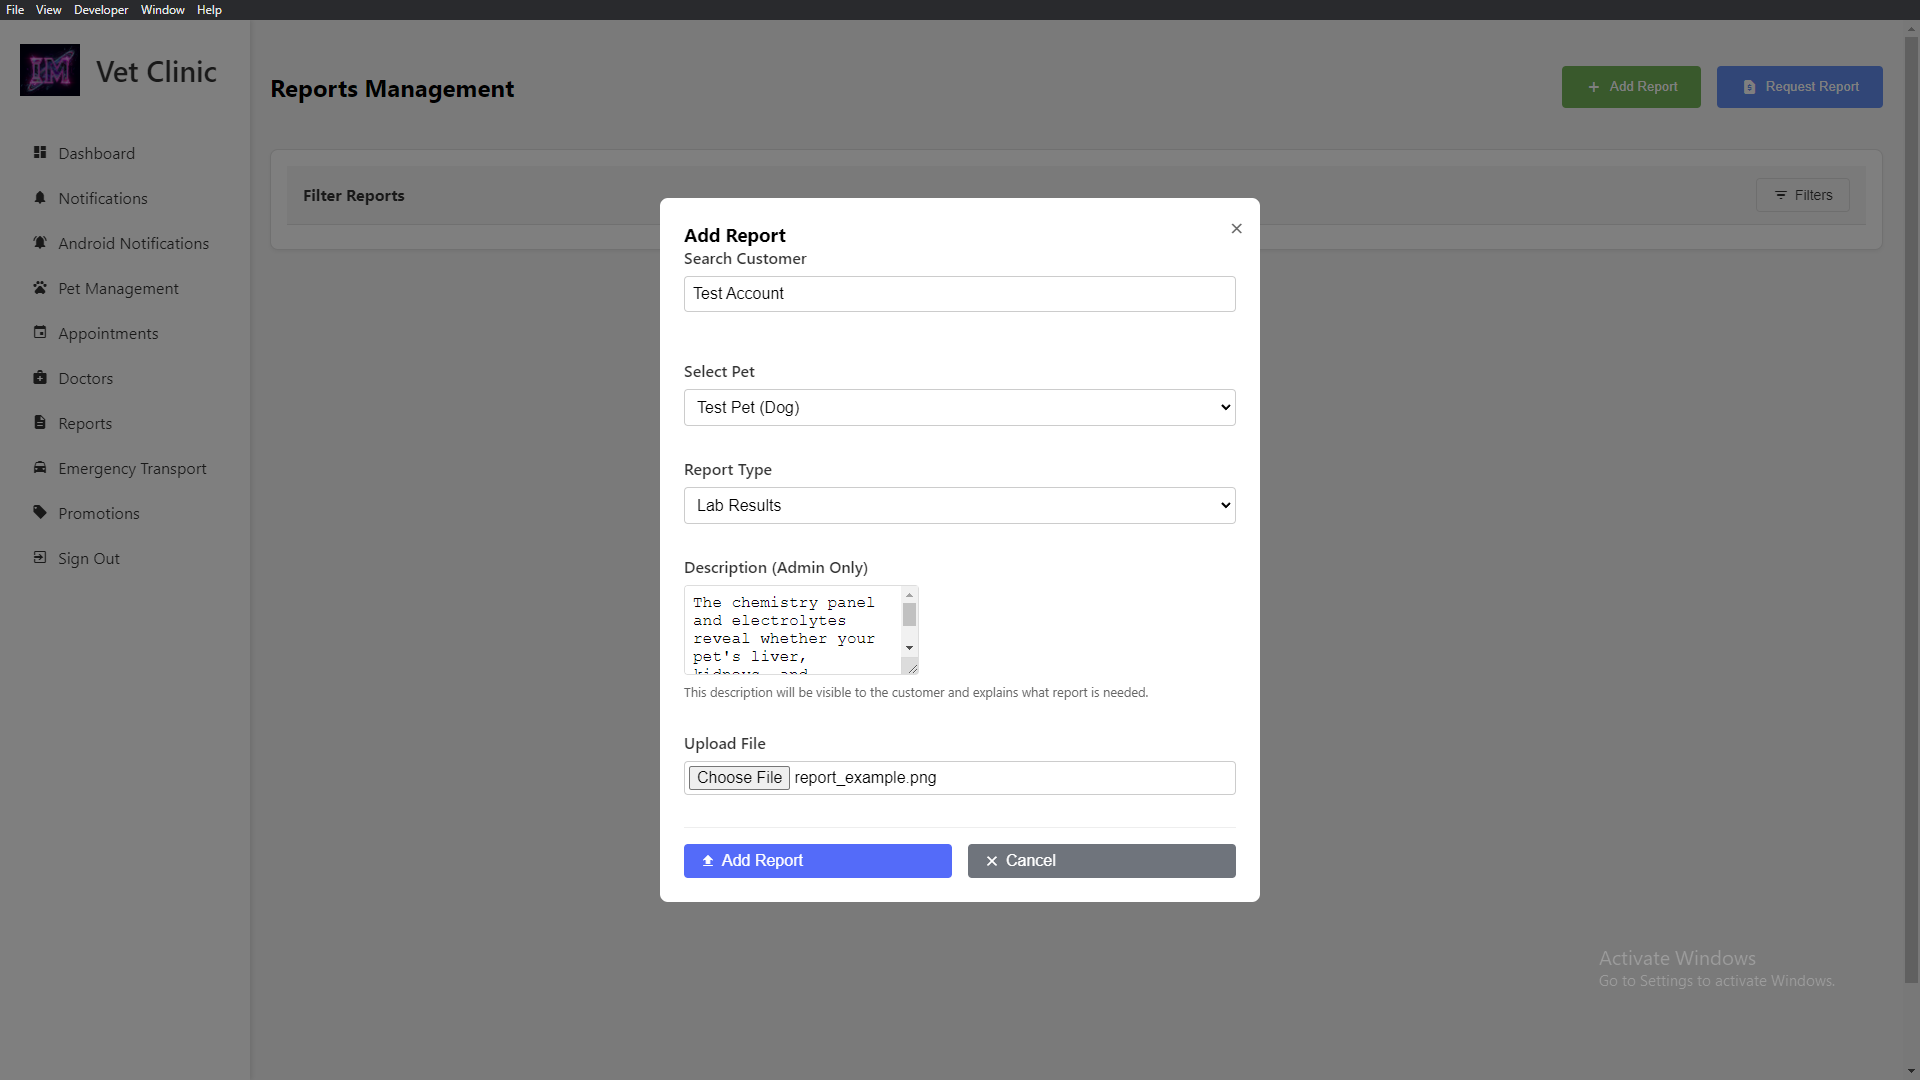Click the Doctors briefcase icon

[40, 378]
